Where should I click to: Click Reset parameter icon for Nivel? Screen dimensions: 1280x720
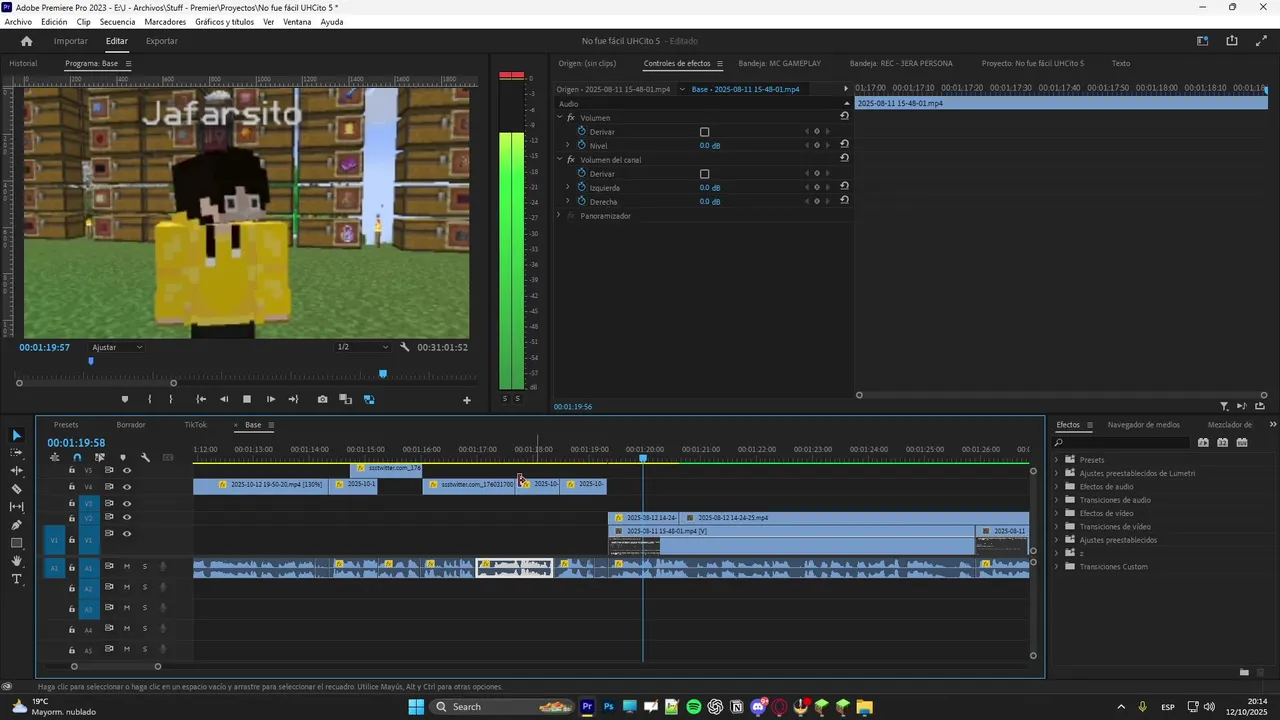(x=844, y=144)
